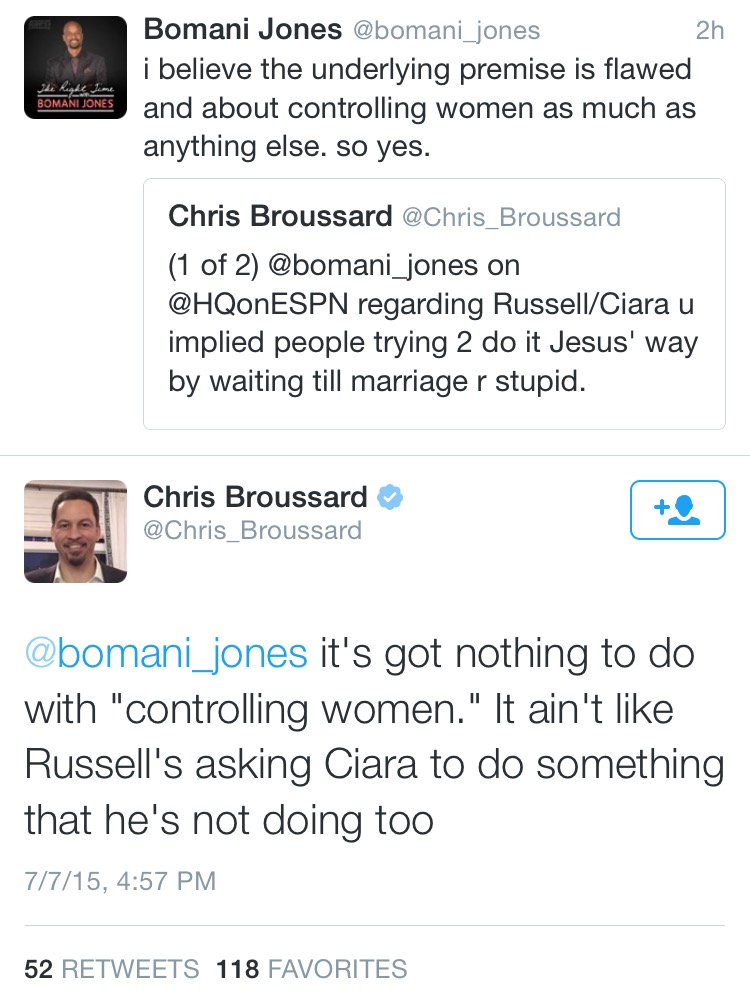This screenshot has height=1000, width=750.
Task: Open Bomani Jones profile picture
Action: (75, 67)
